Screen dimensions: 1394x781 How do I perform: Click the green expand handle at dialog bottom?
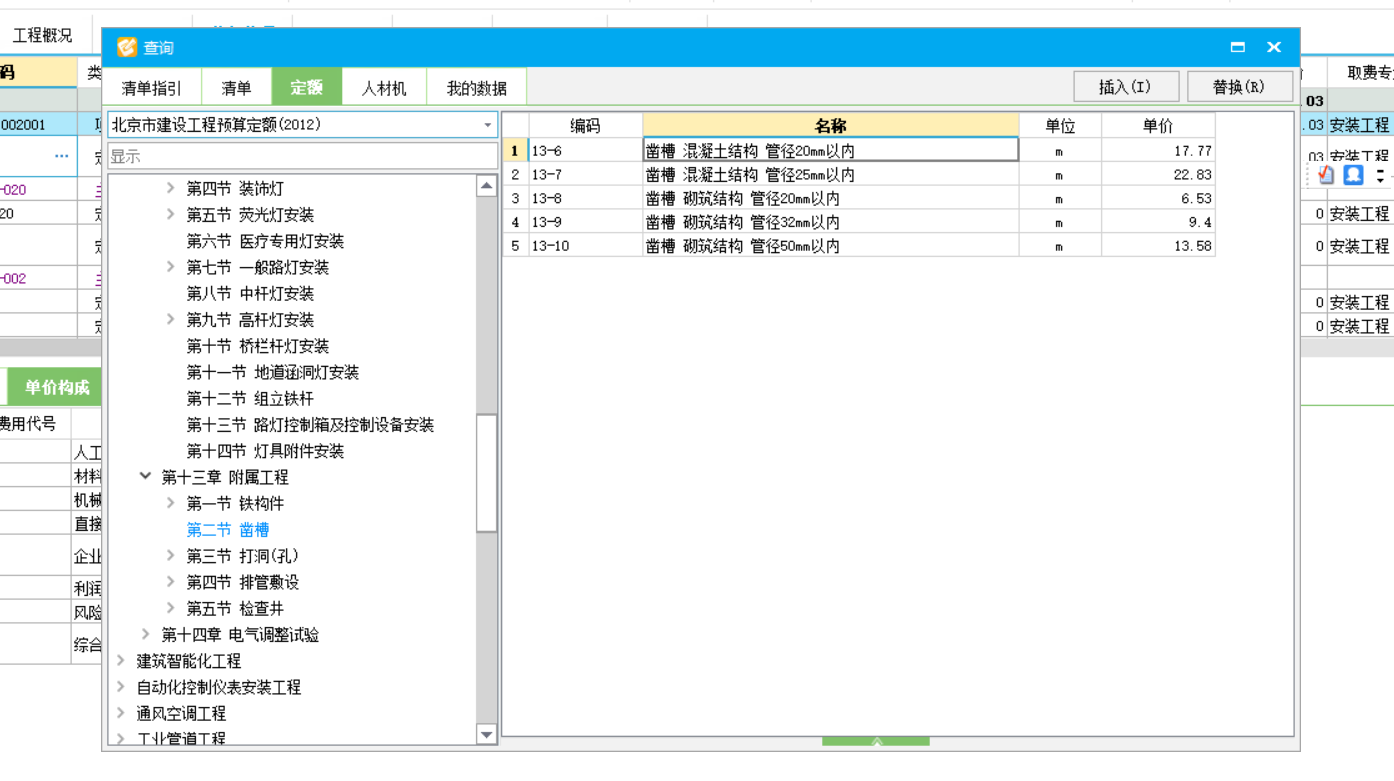point(876,742)
